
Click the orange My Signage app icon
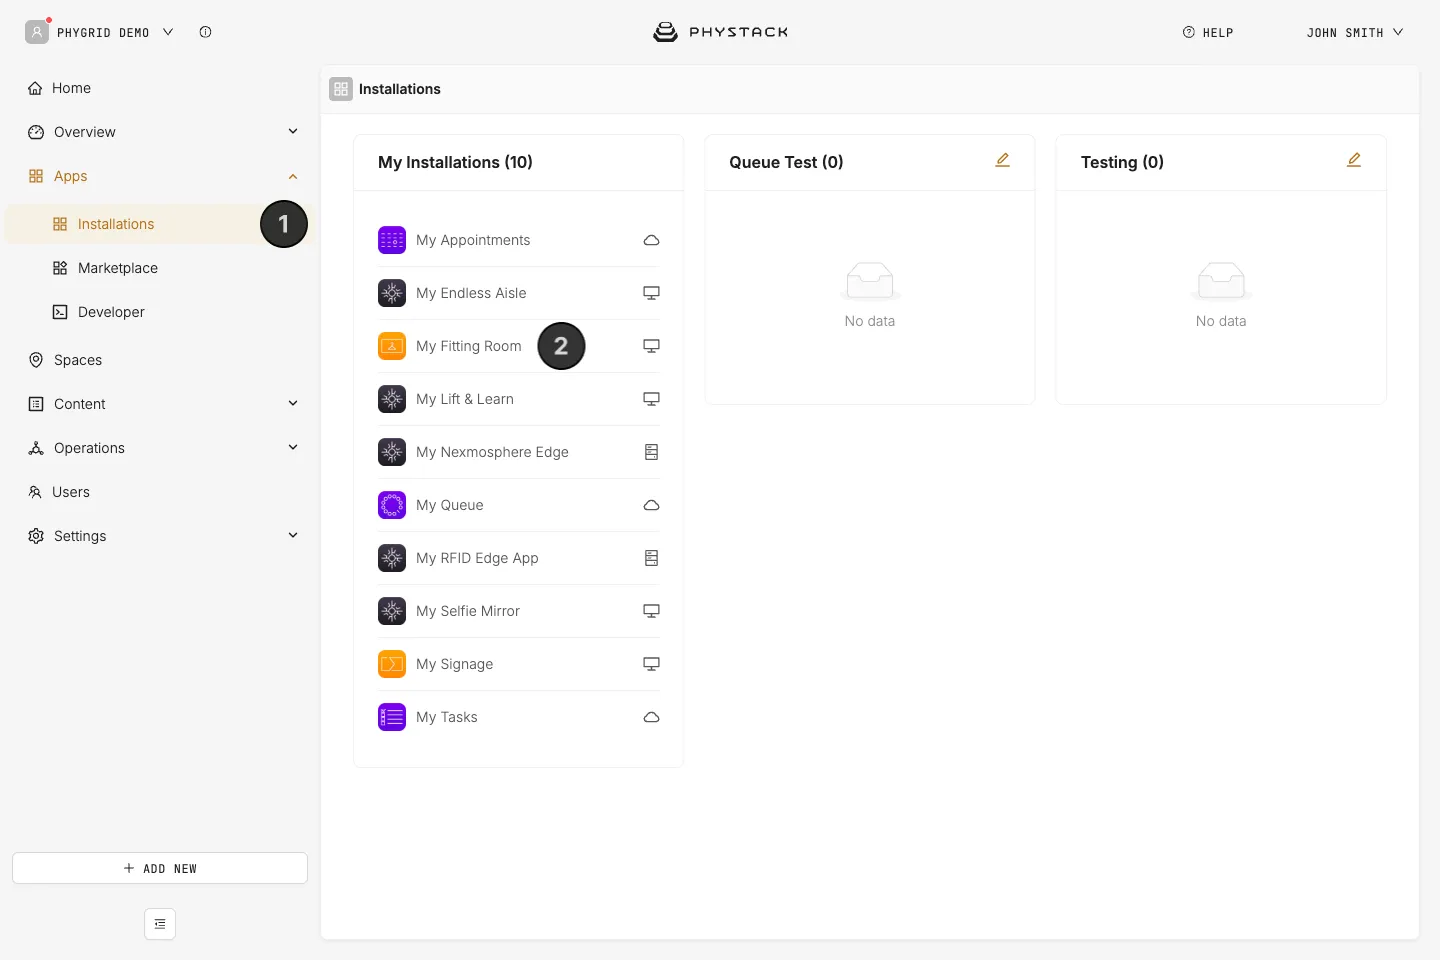[392, 664]
